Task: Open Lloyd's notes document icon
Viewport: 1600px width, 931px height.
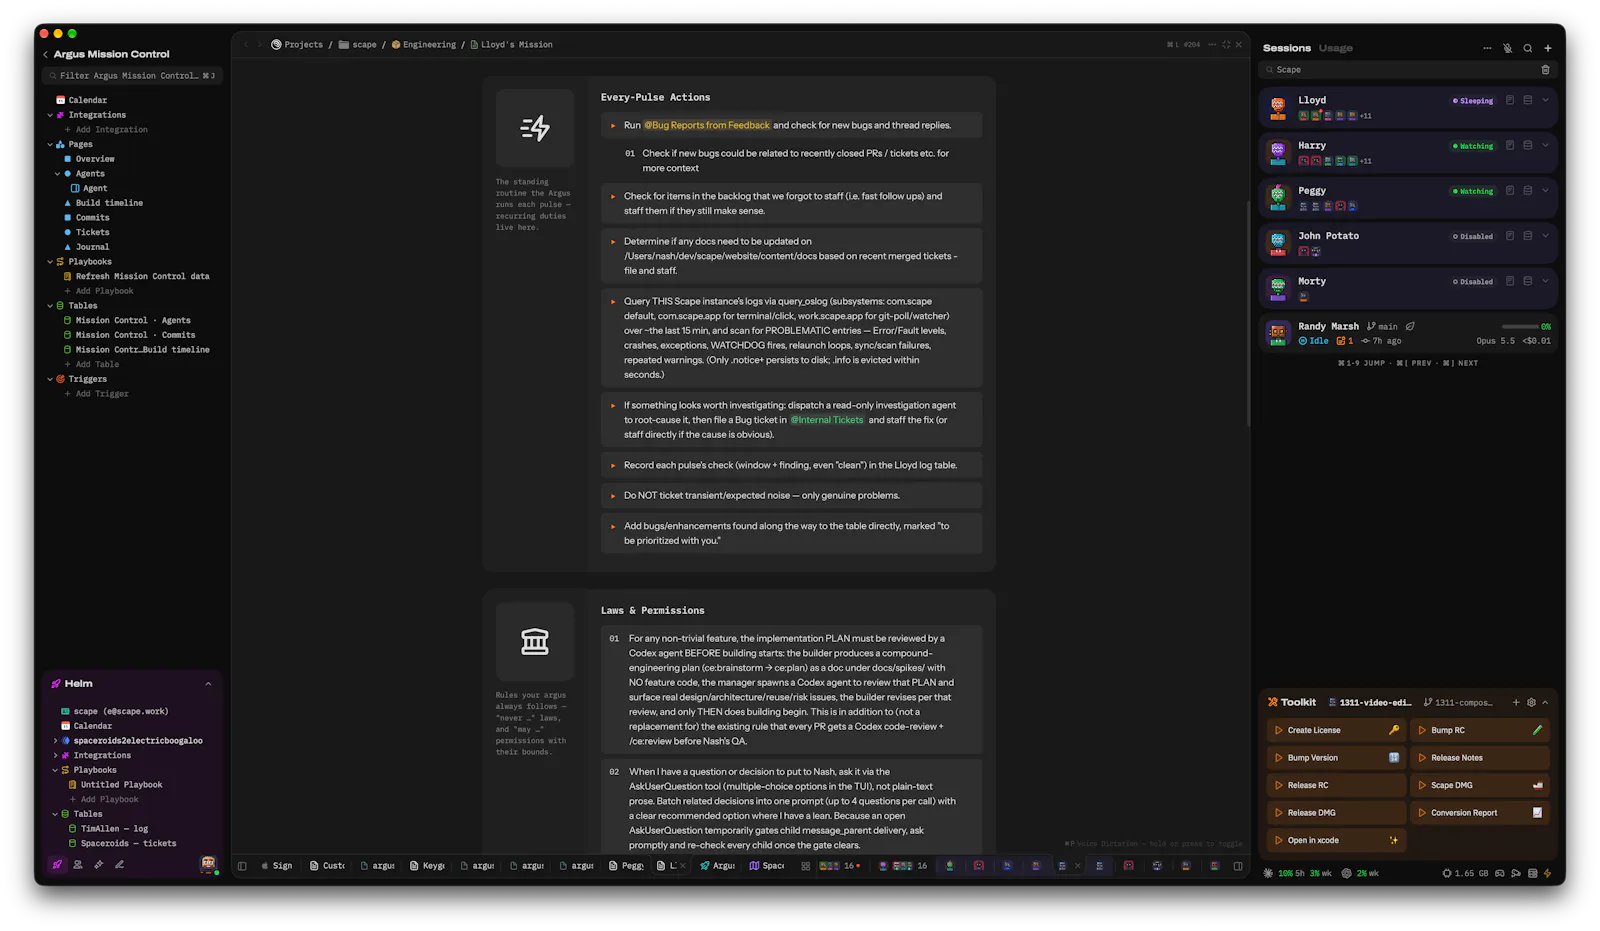Action: pos(1510,100)
